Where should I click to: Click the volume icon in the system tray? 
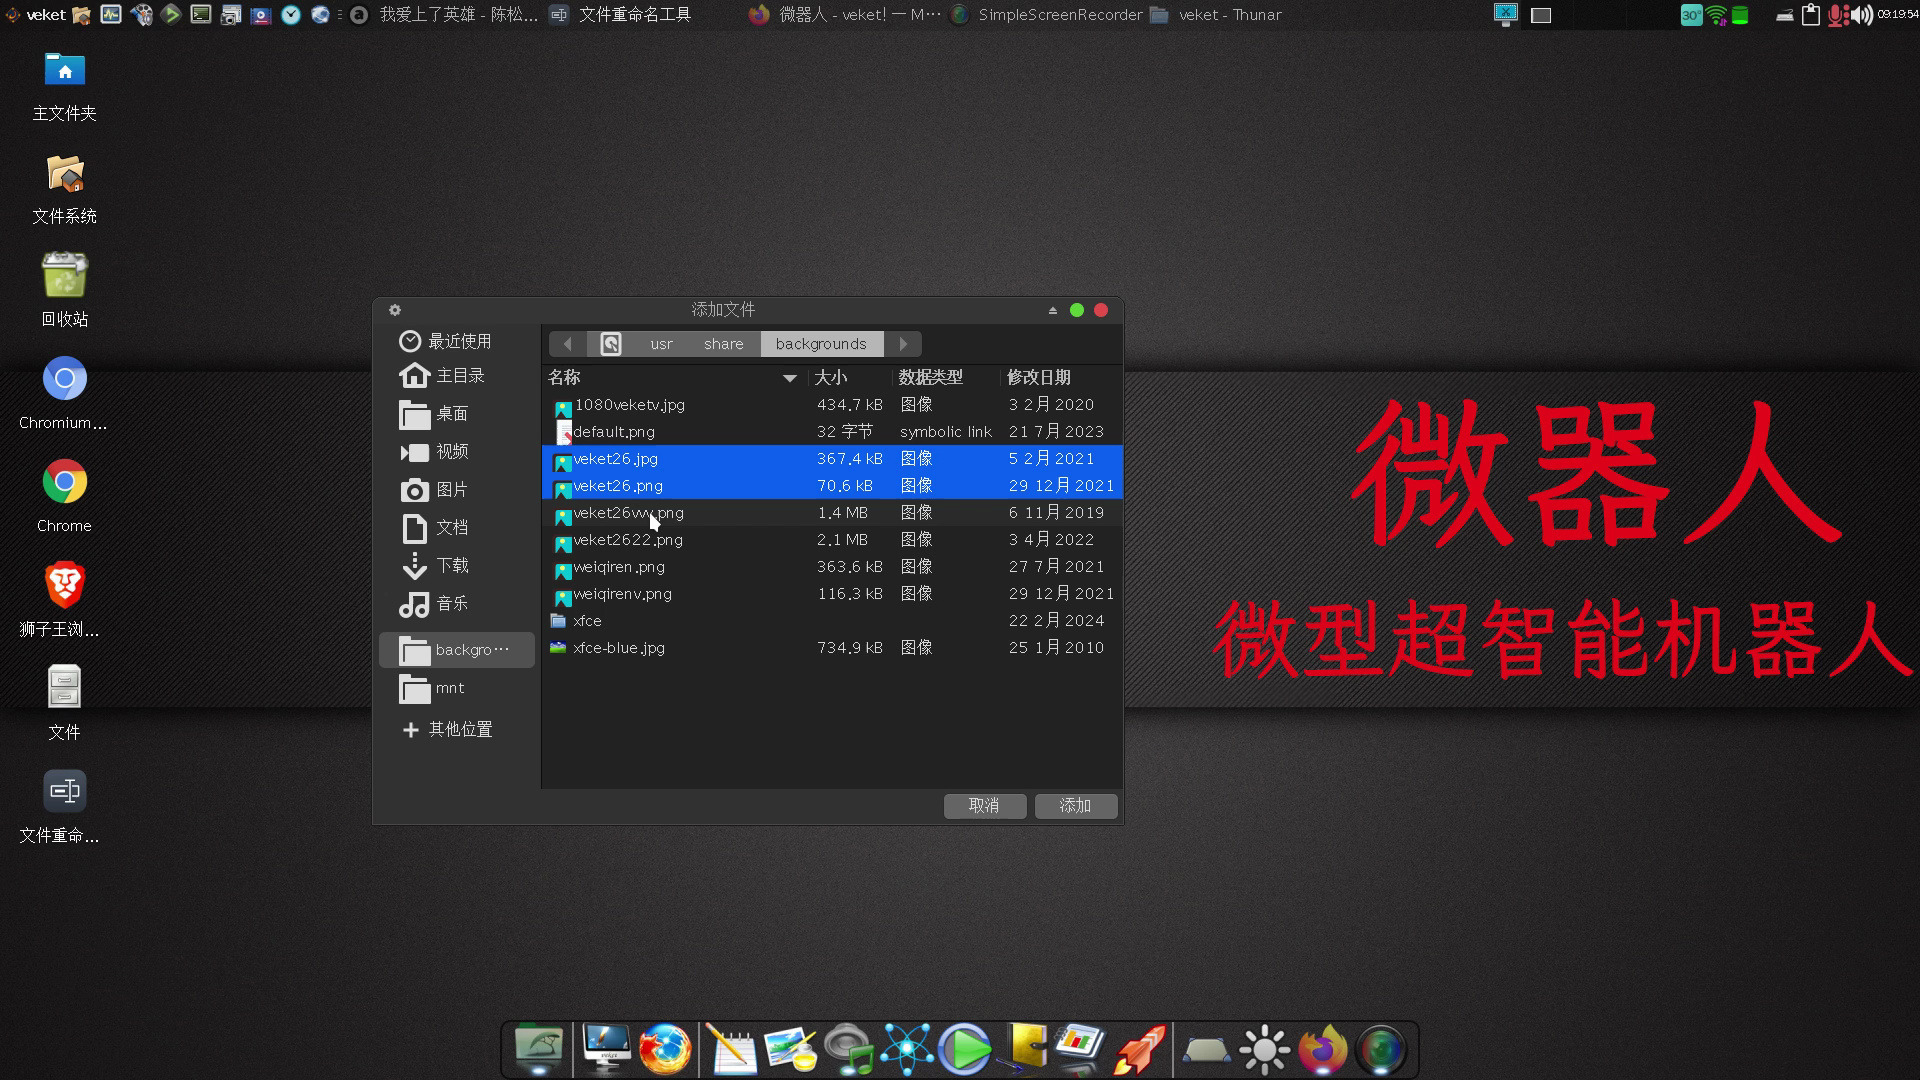pyautogui.click(x=1861, y=15)
